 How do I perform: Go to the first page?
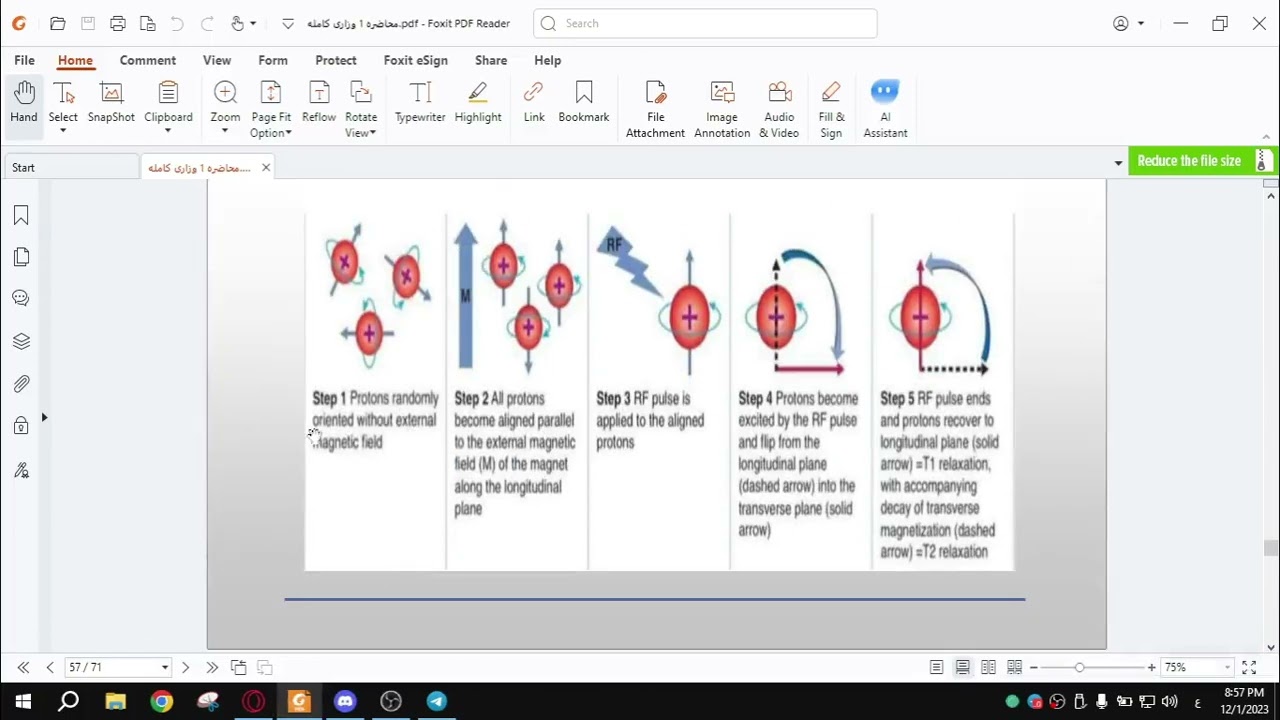coord(23,667)
